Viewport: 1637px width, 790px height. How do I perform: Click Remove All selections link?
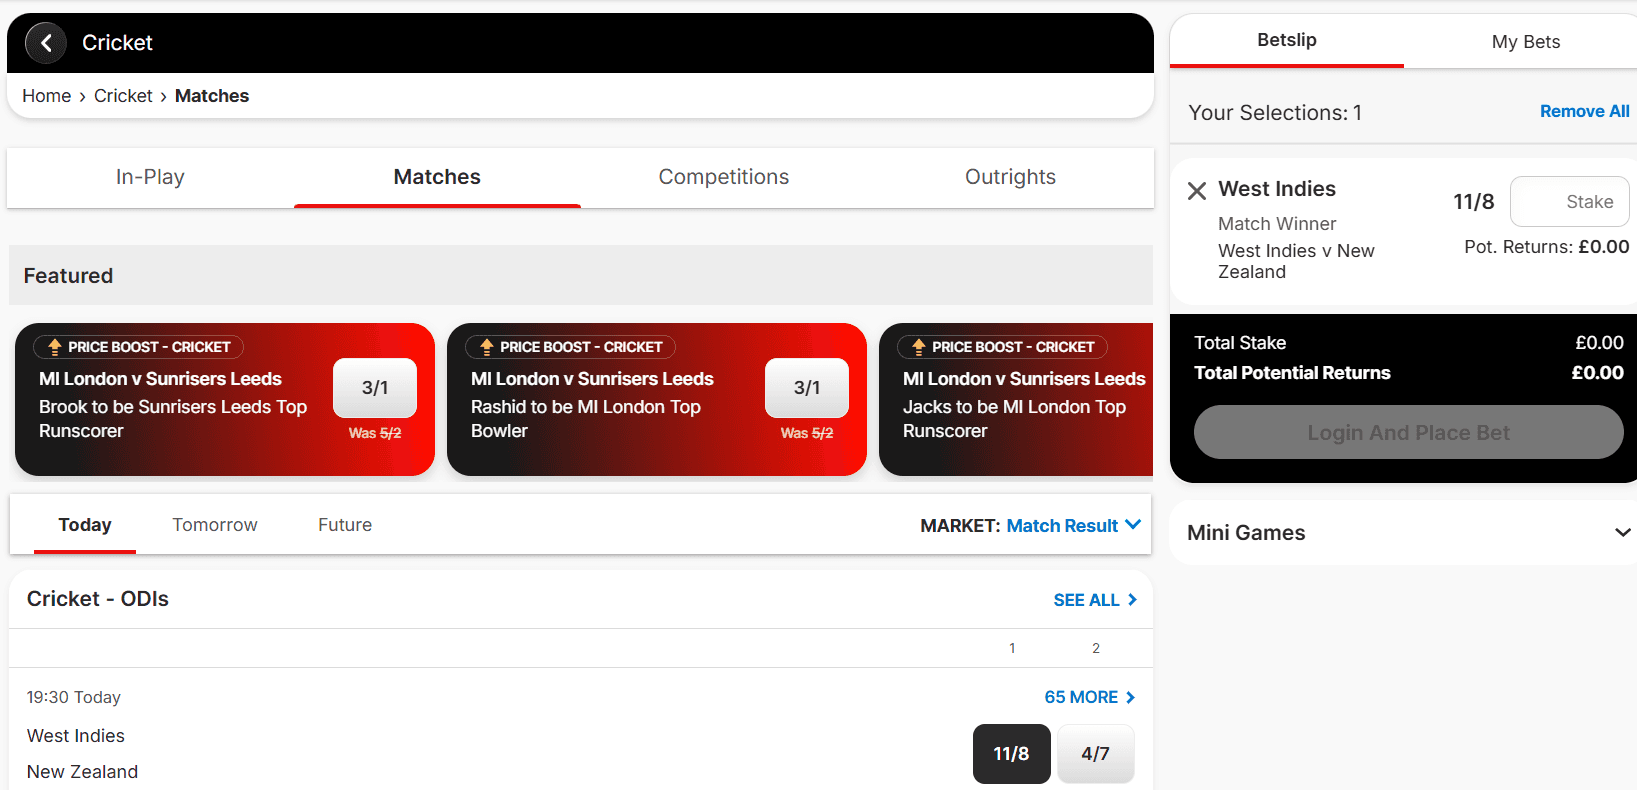[1584, 111]
